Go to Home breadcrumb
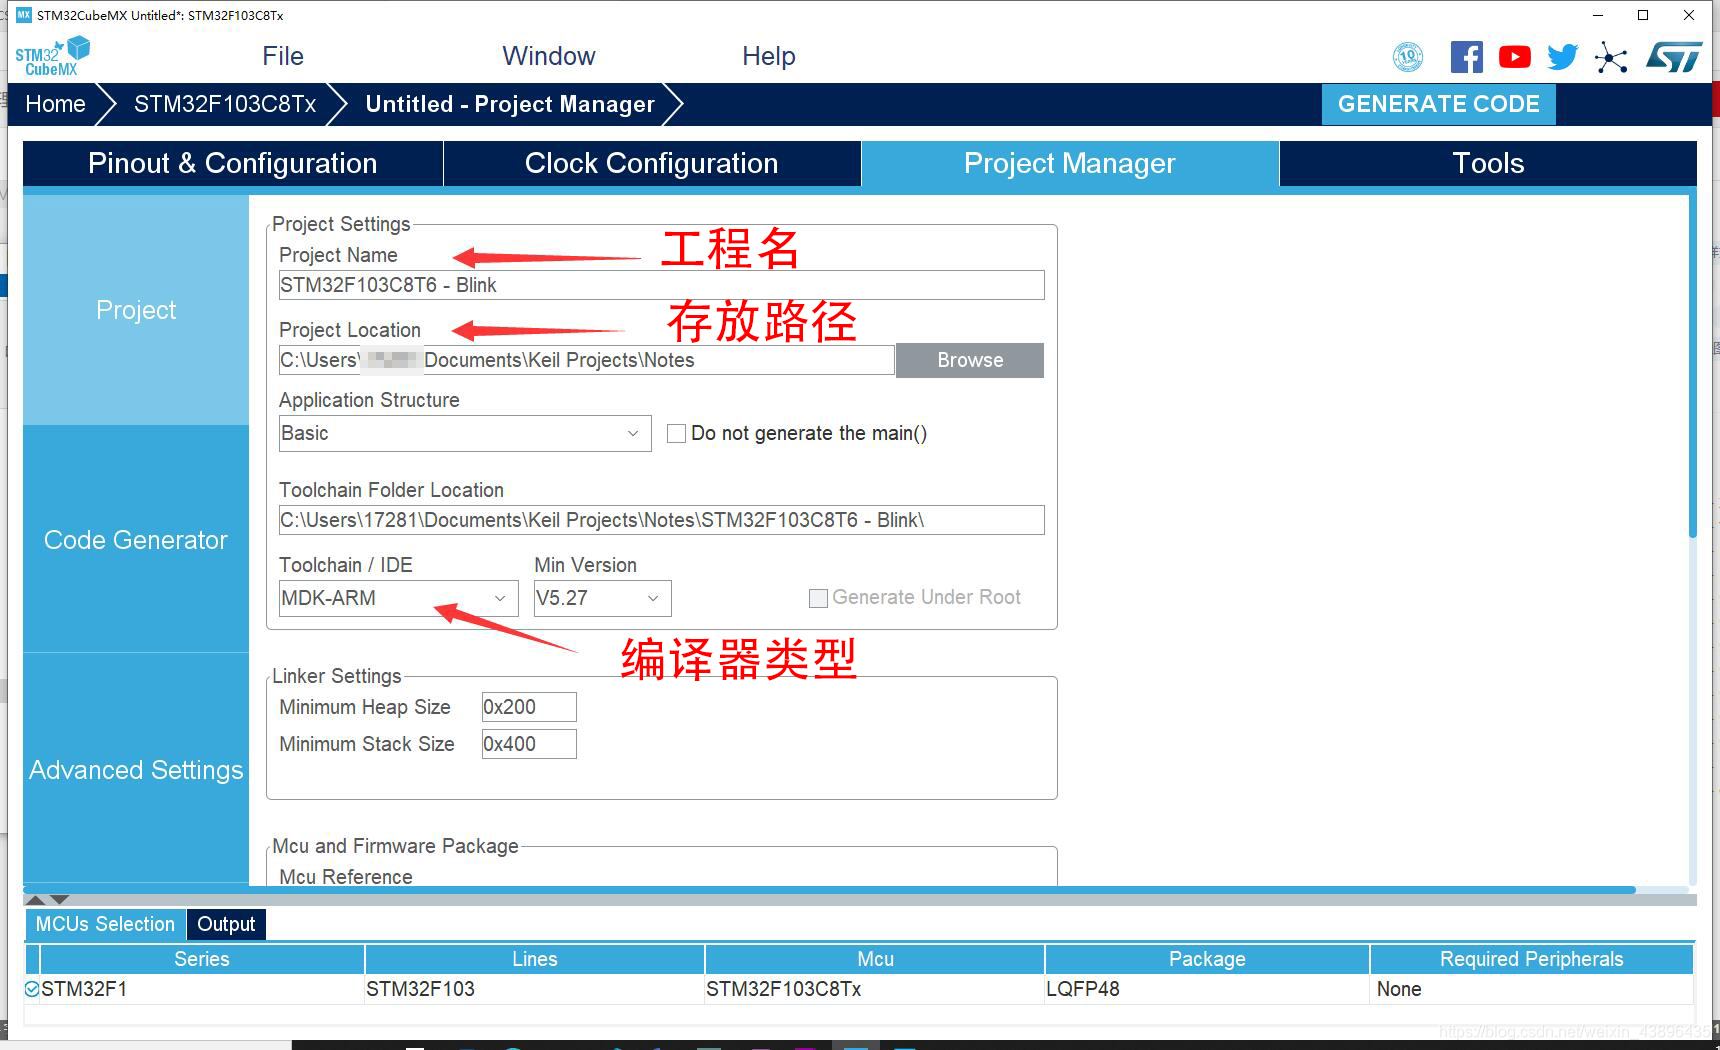Screen dimensions: 1720x1050 click(x=55, y=104)
